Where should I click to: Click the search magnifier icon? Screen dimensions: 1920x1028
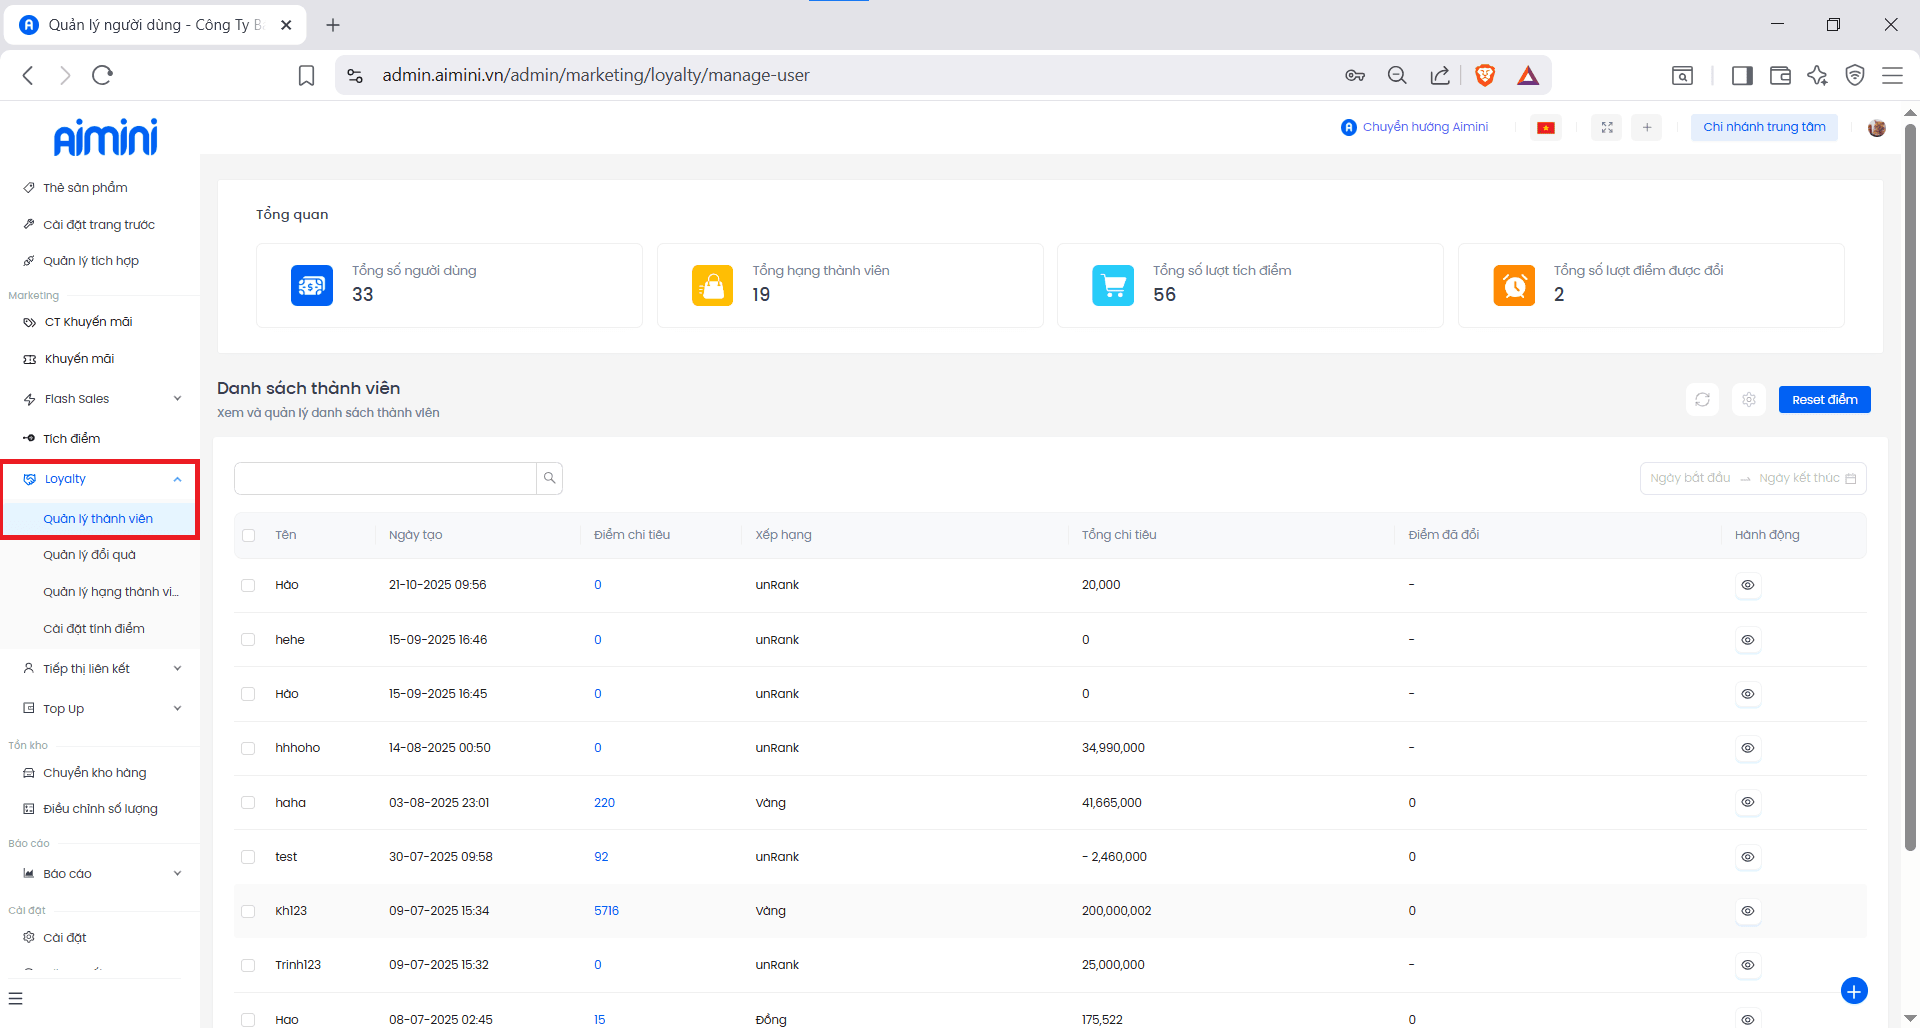click(x=549, y=478)
